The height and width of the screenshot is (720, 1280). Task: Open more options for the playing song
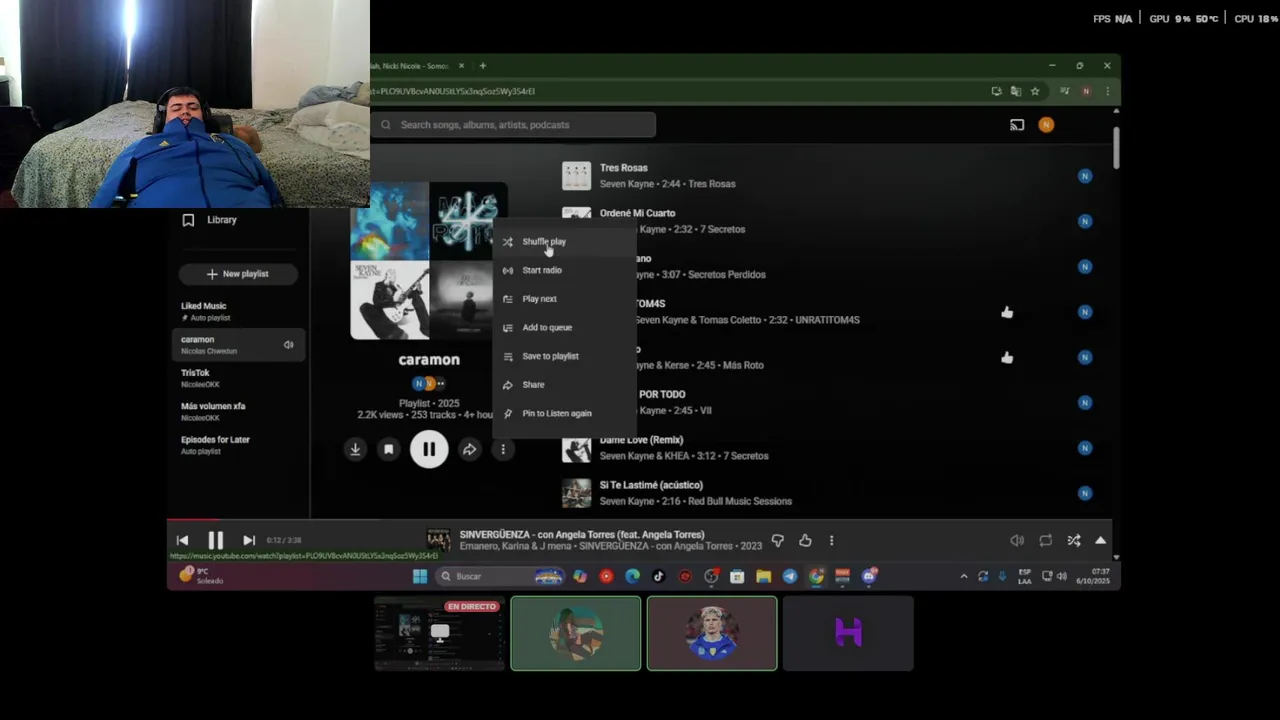(831, 541)
